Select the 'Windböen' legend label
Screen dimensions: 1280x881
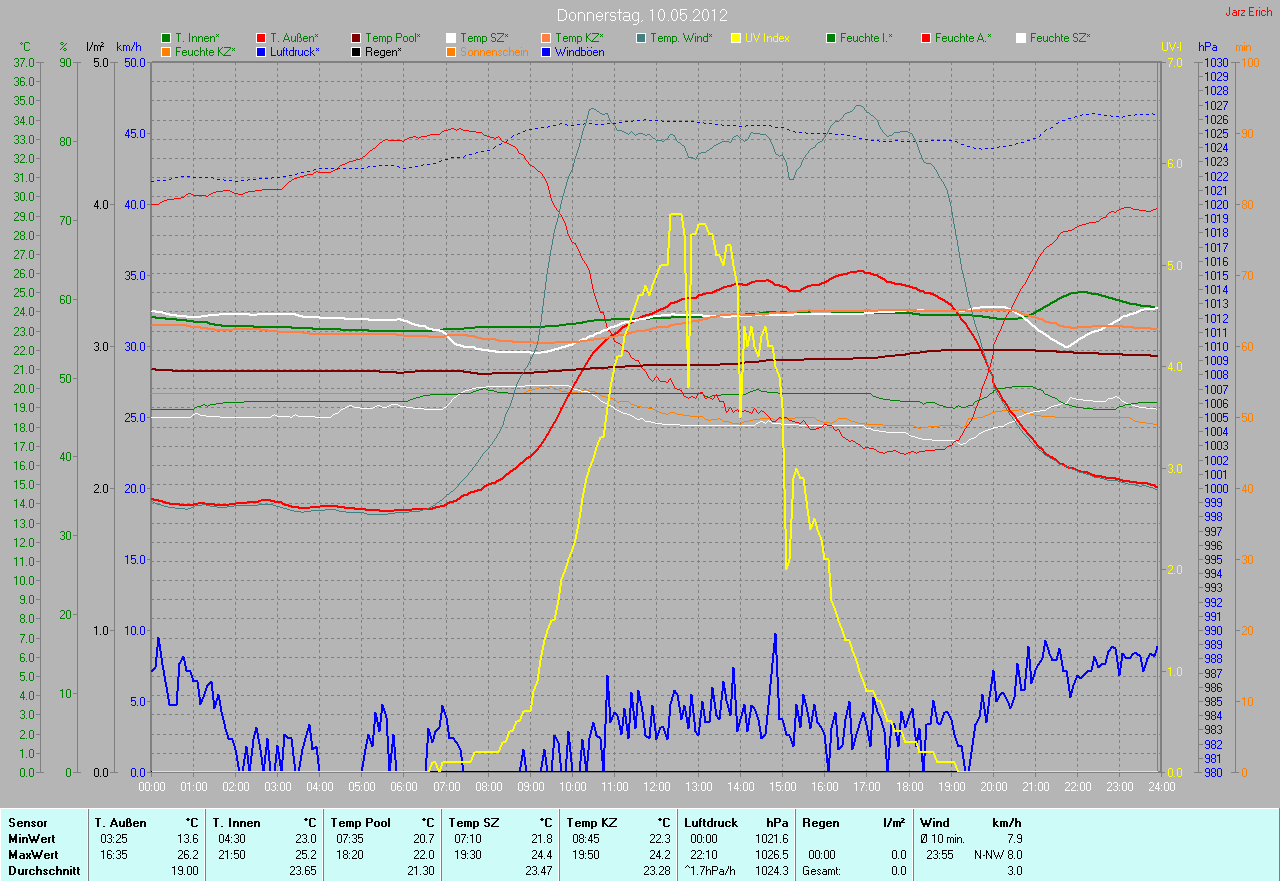point(579,51)
